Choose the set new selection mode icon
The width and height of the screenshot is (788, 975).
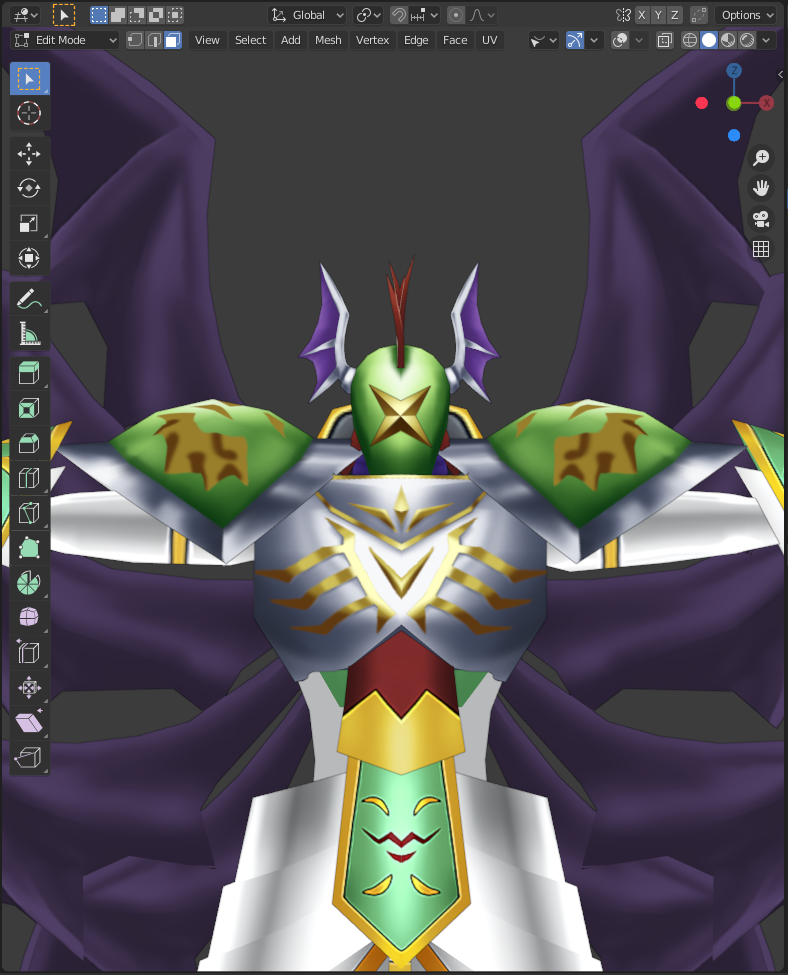point(99,15)
